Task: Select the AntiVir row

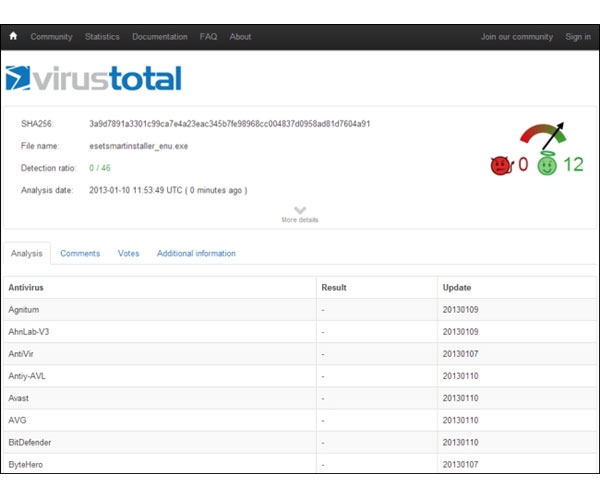Action: pyautogui.click(x=300, y=354)
